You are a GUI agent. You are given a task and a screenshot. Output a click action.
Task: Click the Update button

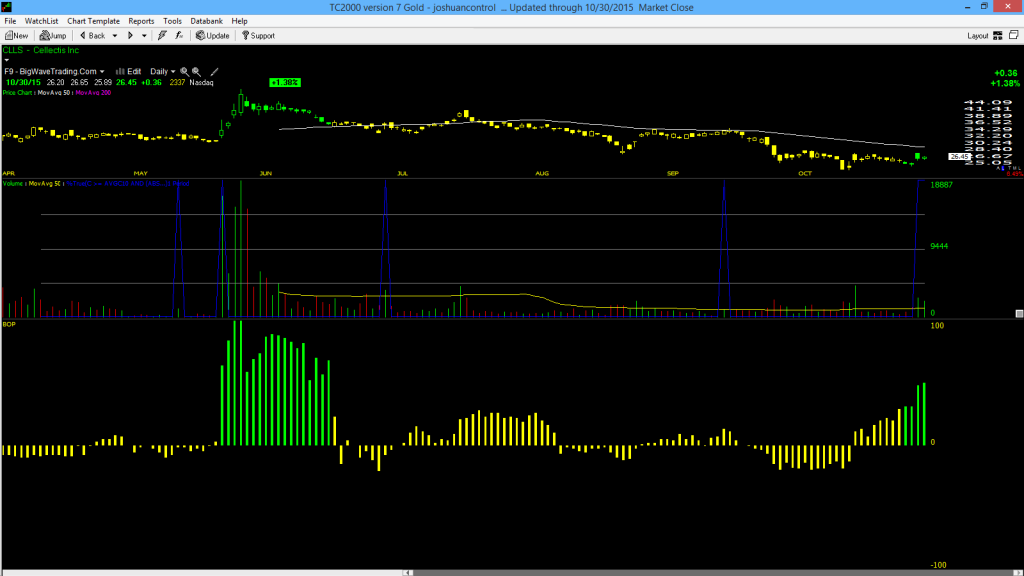(x=213, y=36)
